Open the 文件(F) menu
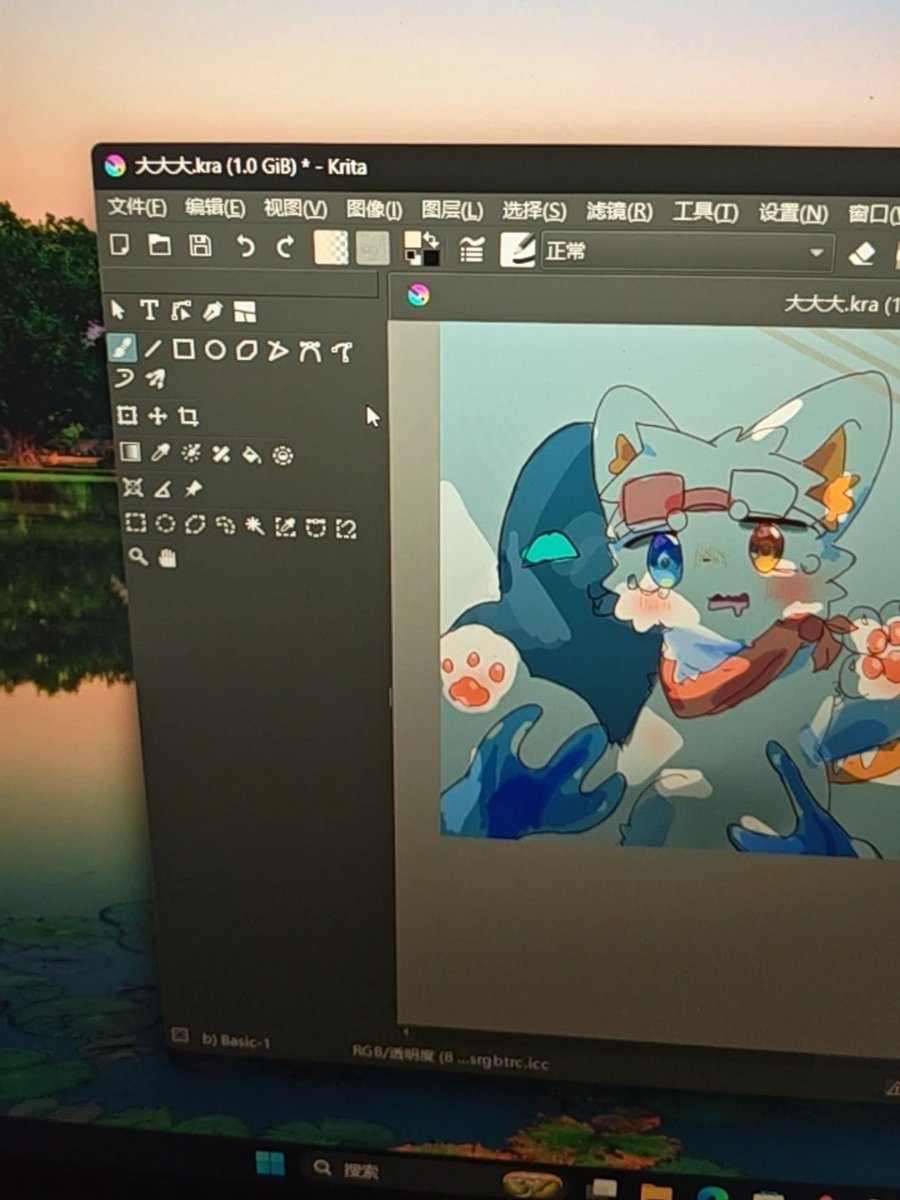This screenshot has width=900, height=1200. click(x=137, y=207)
